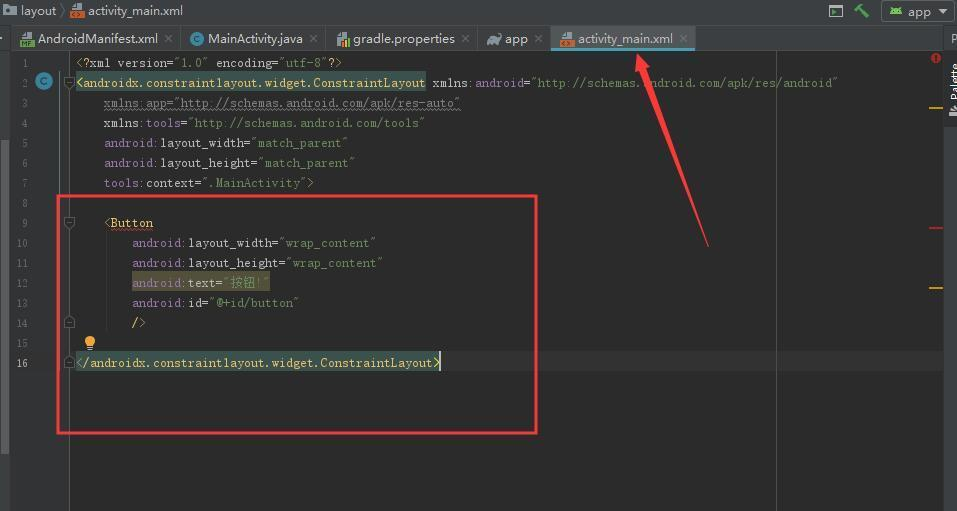Click the related class gutter icon on line 2

[x=44, y=82]
